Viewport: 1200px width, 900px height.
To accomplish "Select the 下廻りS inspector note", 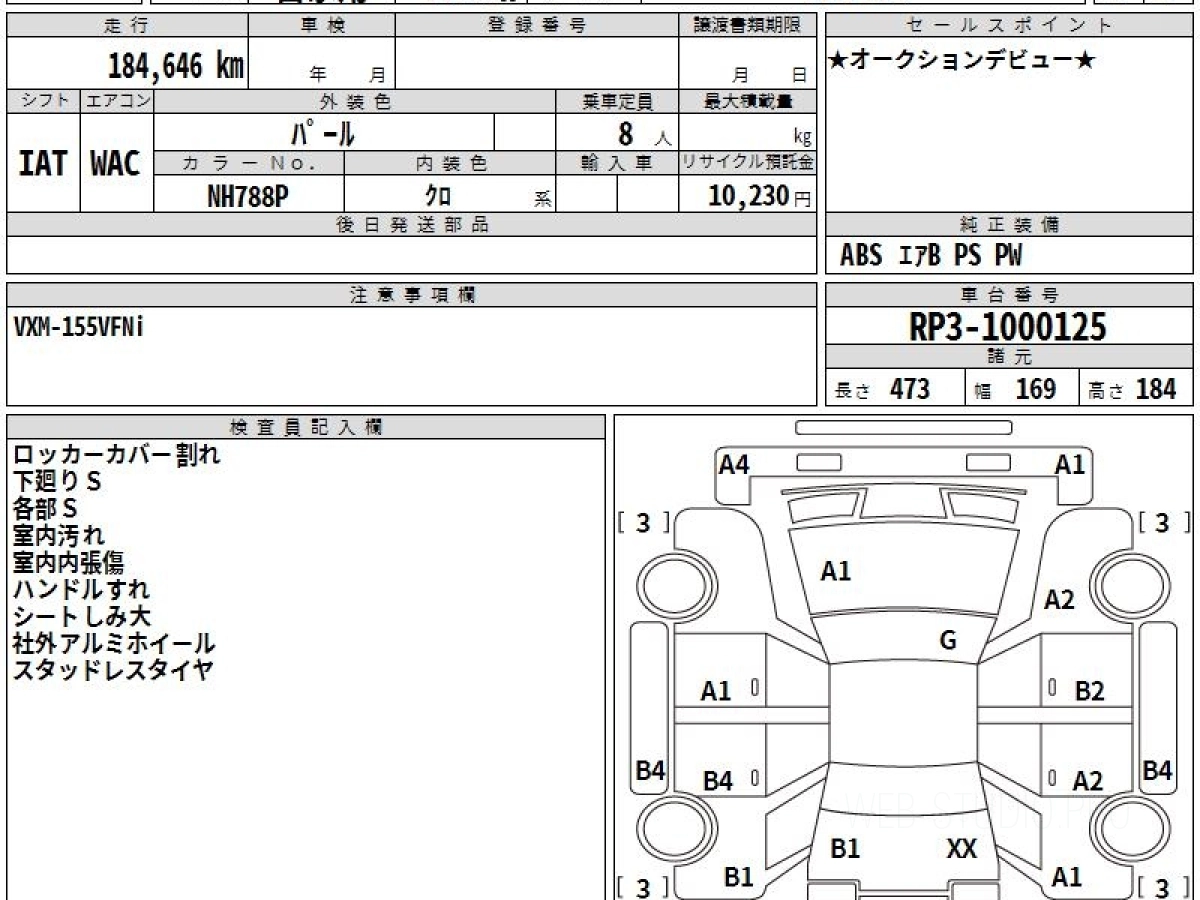I will tap(57, 482).
